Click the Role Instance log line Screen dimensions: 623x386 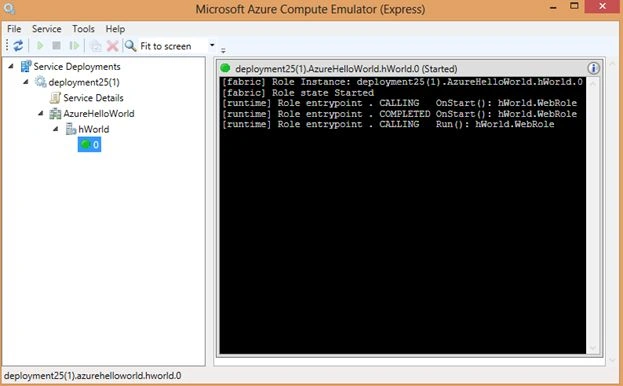point(402,82)
